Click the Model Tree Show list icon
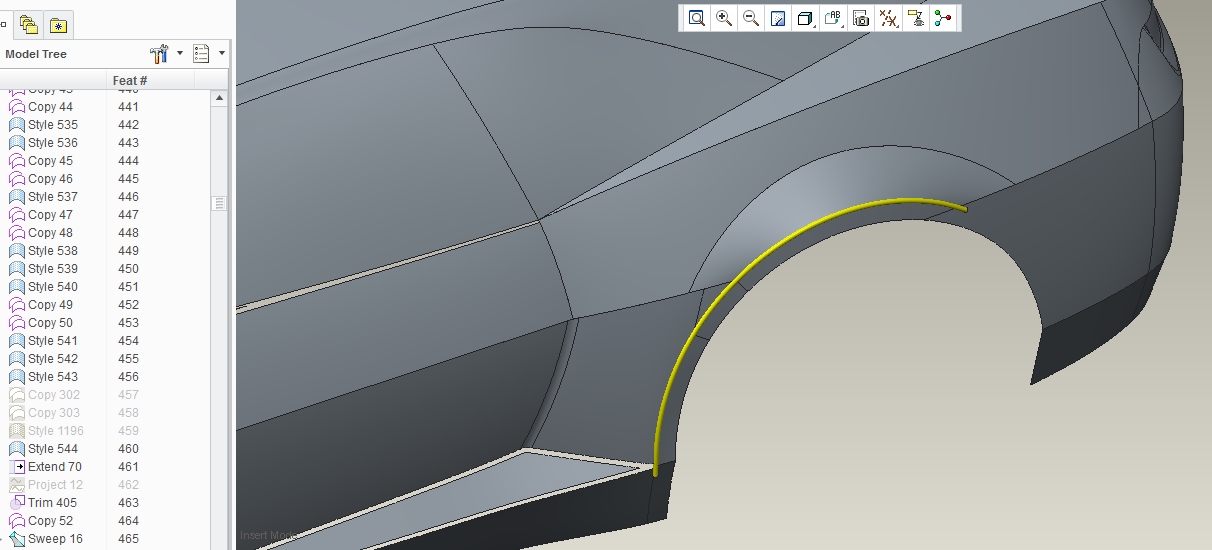The height and width of the screenshot is (550, 1212). pos(201,54)
